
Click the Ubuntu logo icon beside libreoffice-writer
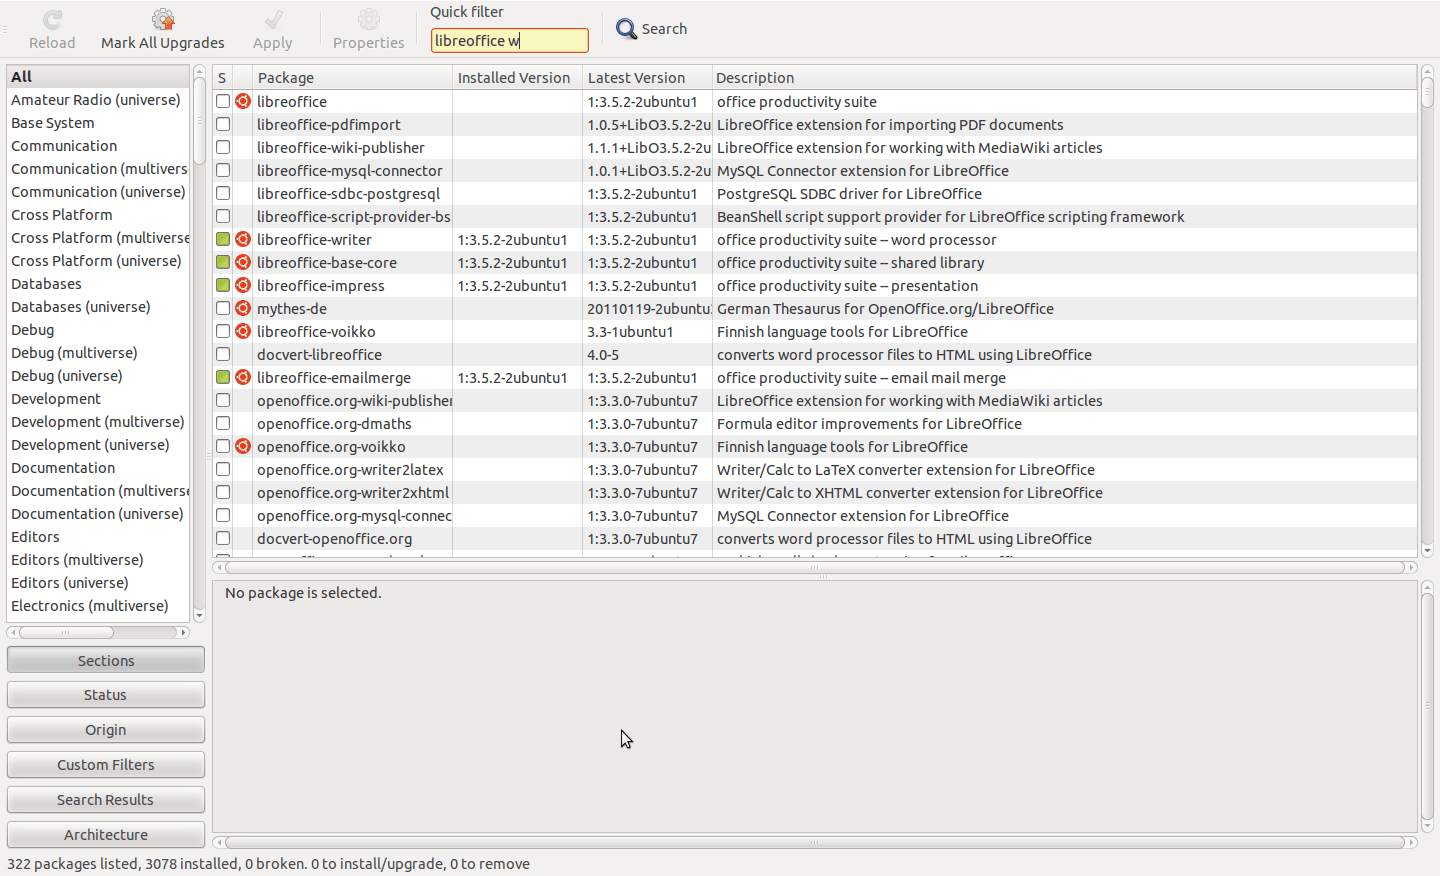(x=243, y=239)
